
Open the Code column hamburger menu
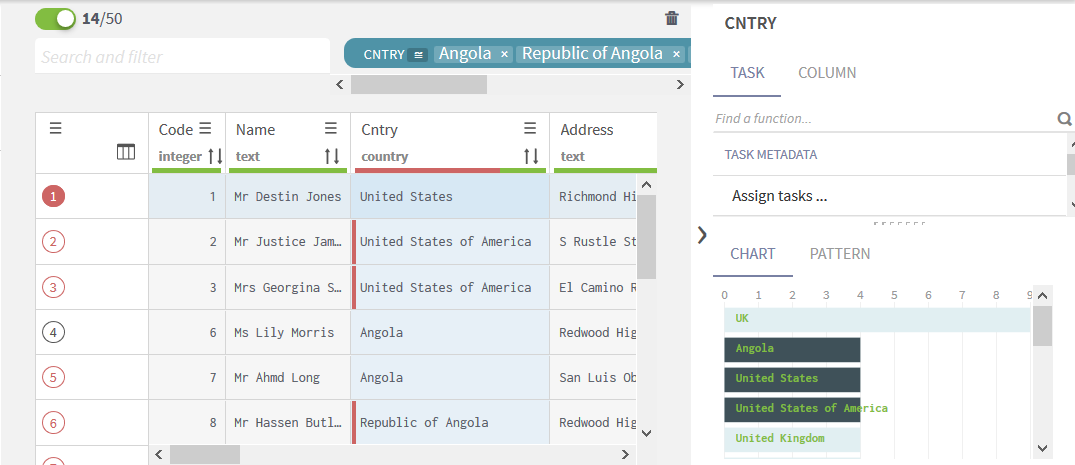(x=205, y=129)
